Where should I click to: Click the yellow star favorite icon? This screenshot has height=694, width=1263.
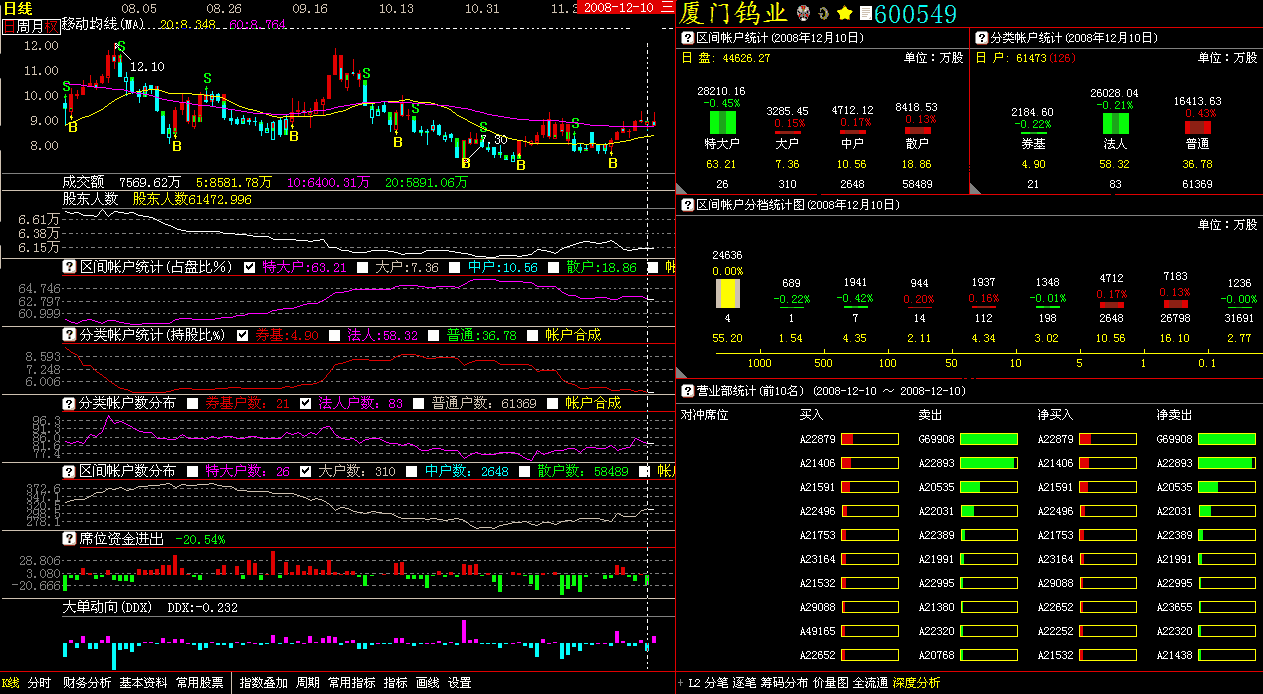(x=845, y=14)
